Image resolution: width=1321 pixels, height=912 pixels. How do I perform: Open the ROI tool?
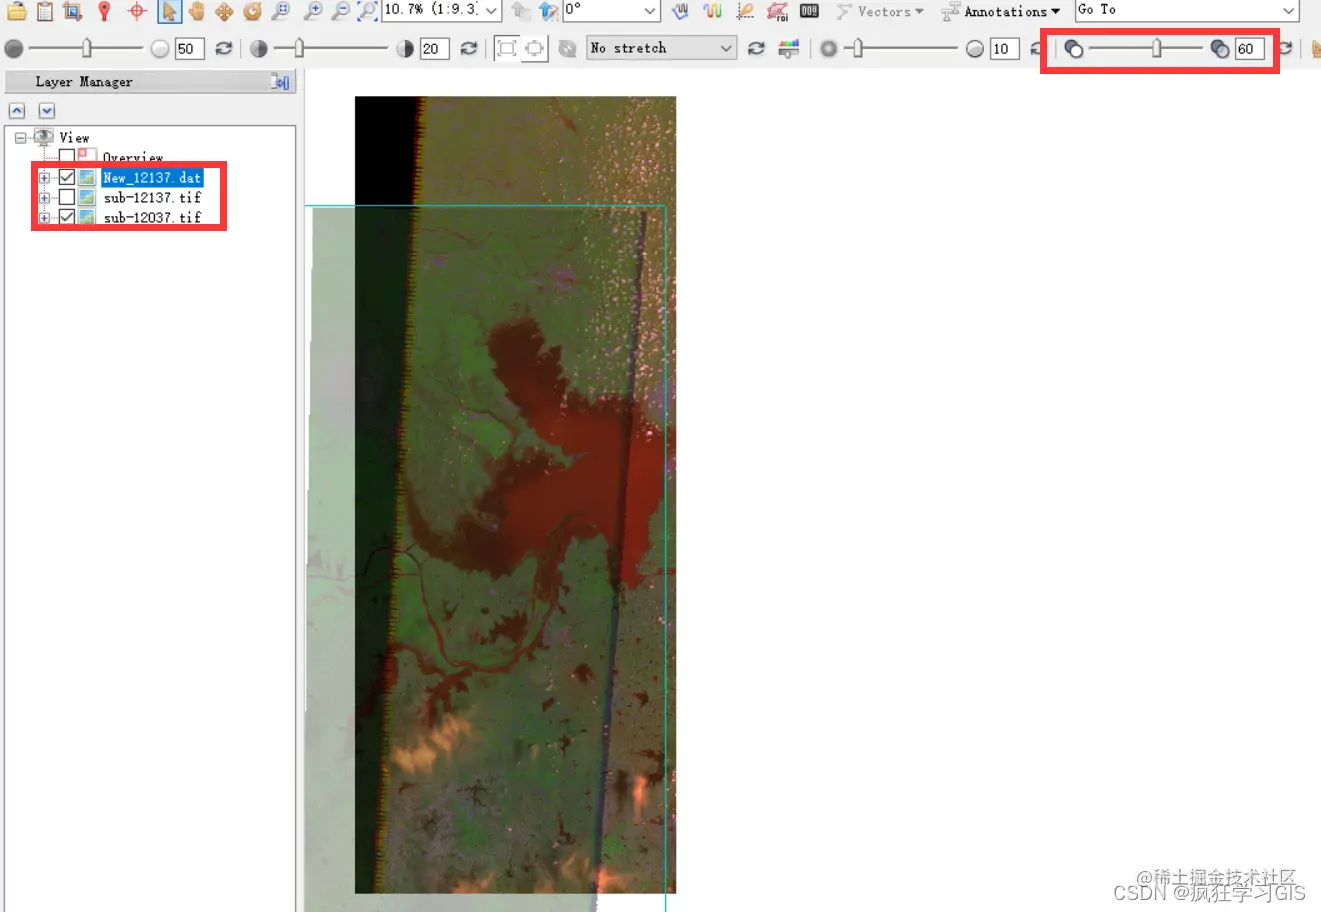pyautogui.click(x=777, y=11)
